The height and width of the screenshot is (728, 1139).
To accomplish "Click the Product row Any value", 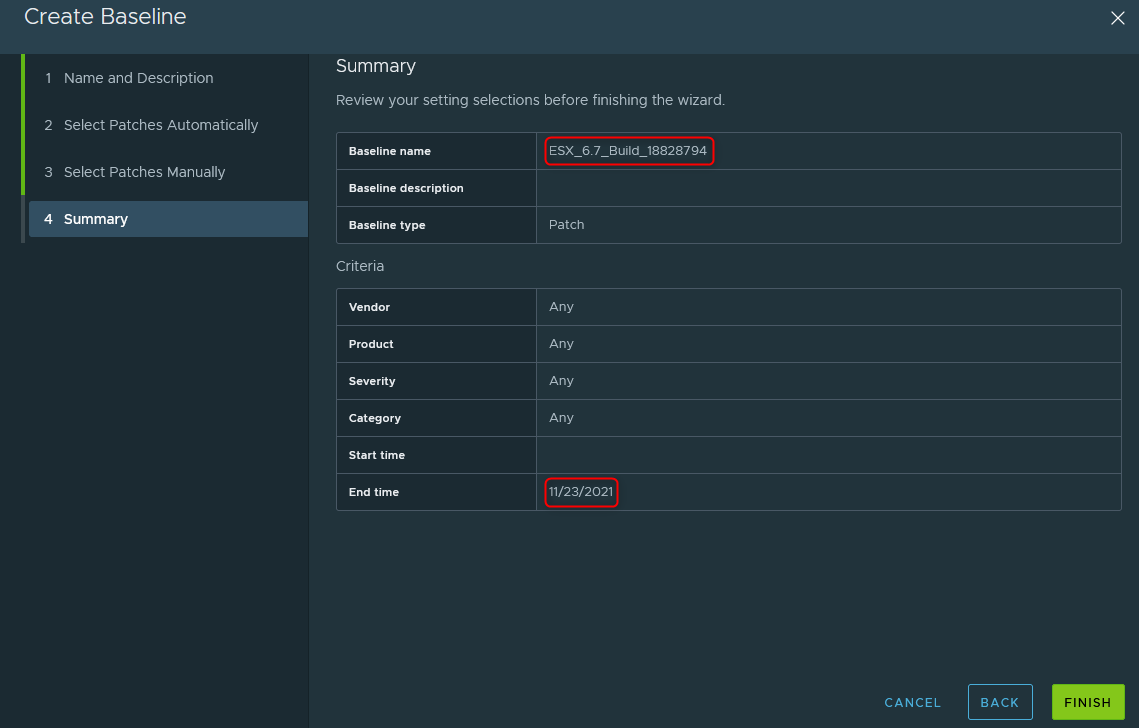I will [561, 344].
